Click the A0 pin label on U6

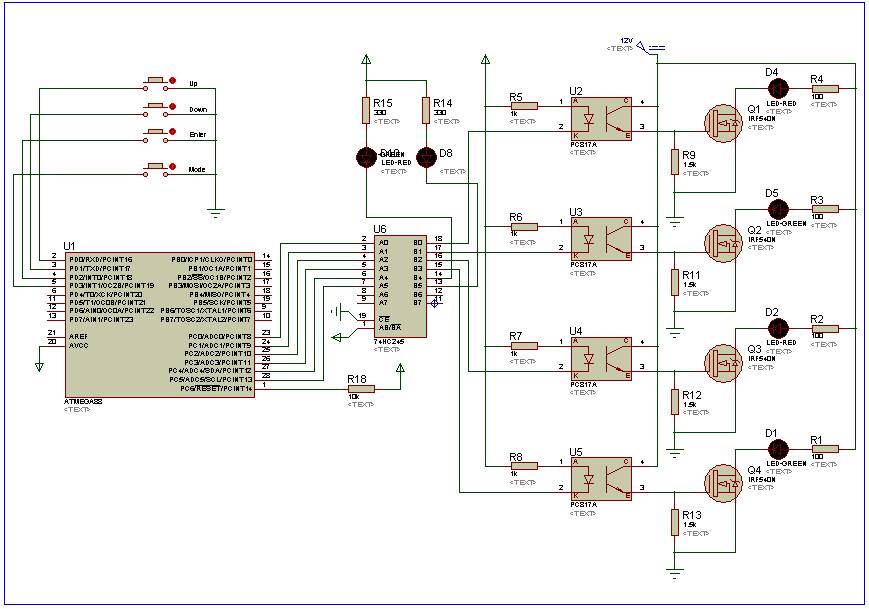[384, 243]
